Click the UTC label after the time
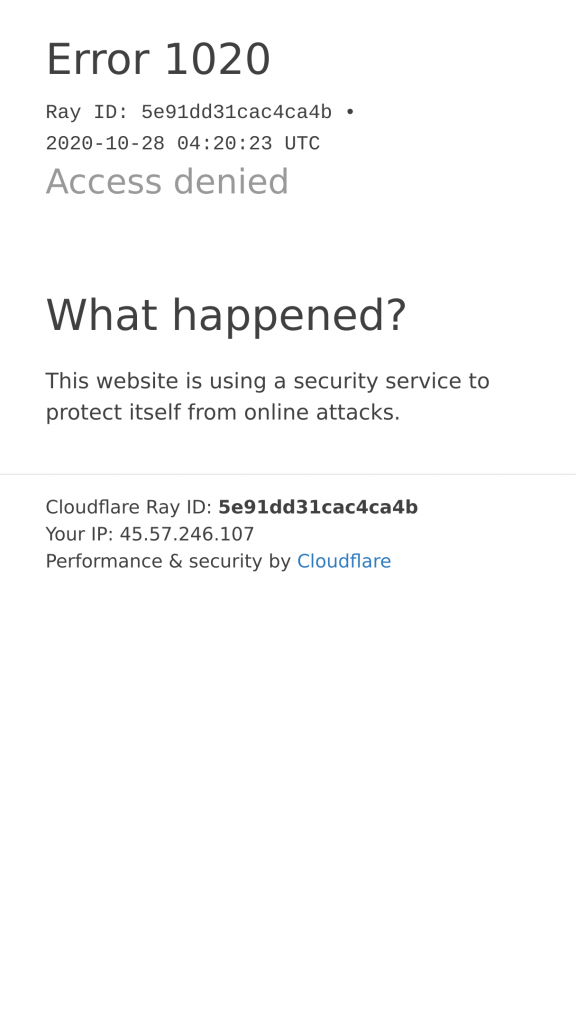The width and height of the screenshot is (576, 1024). (302, 144)
